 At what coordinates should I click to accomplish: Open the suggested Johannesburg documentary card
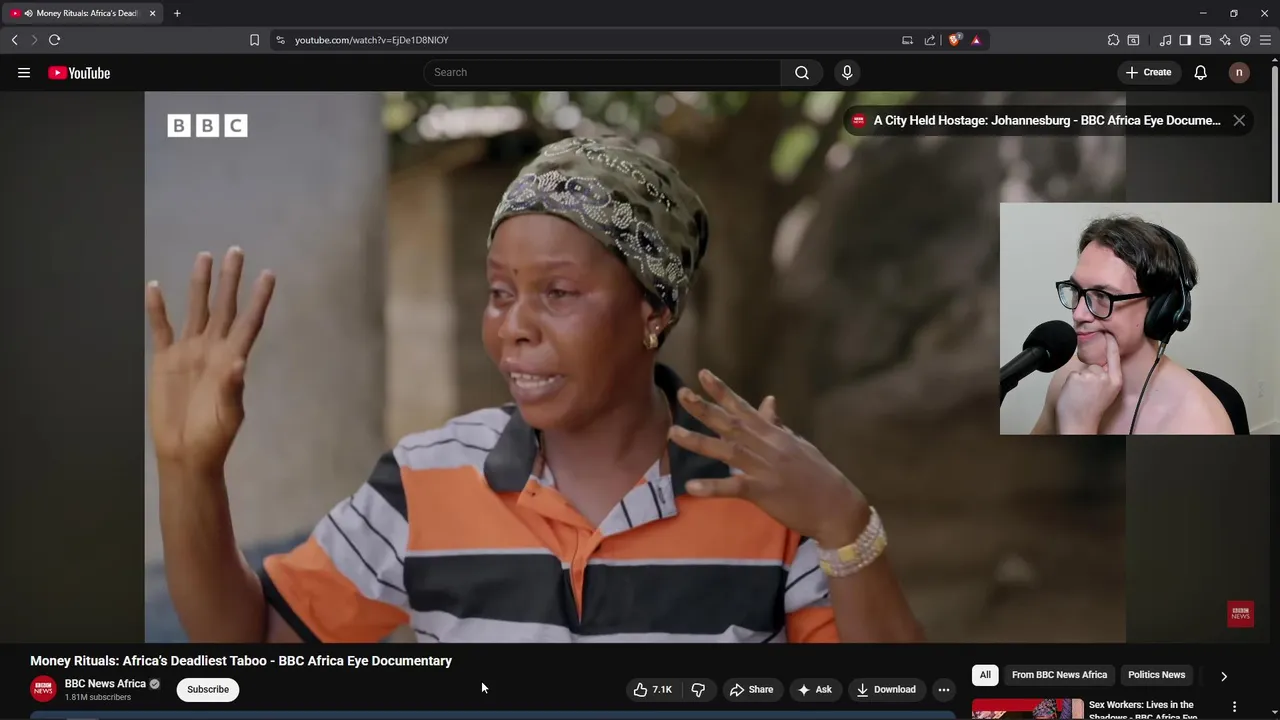click(x=1046, y=120)
